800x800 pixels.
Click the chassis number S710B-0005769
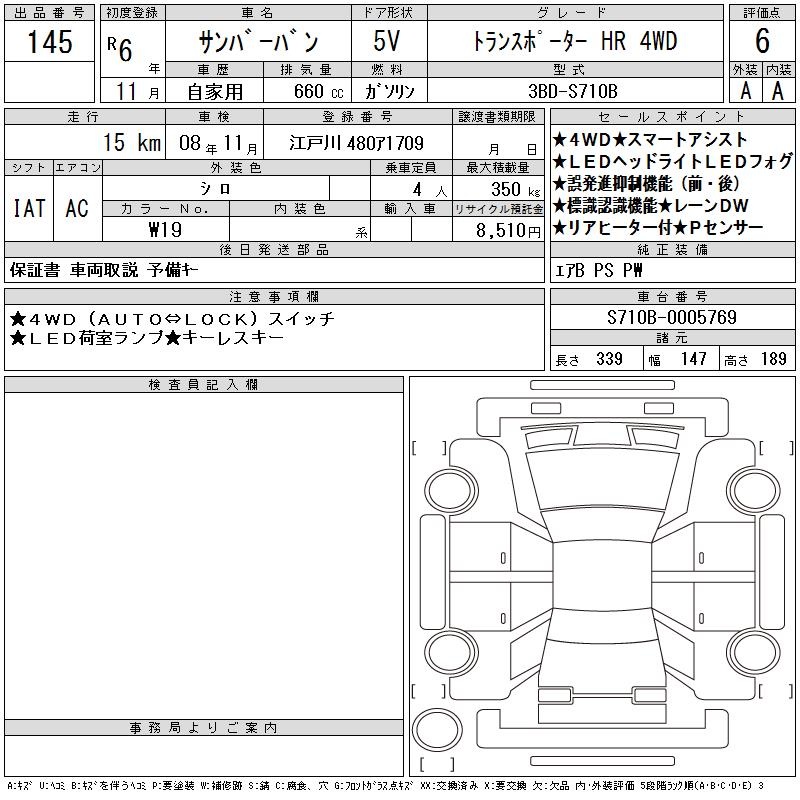[672, 317]
